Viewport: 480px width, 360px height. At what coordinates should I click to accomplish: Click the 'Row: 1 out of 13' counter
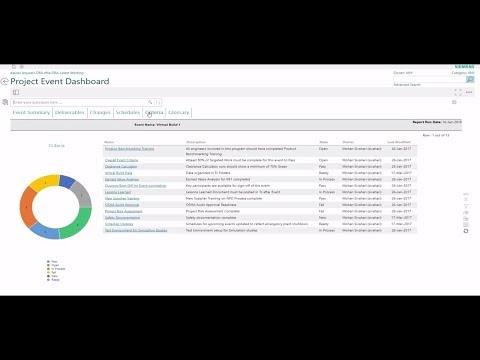click(436, 135)
